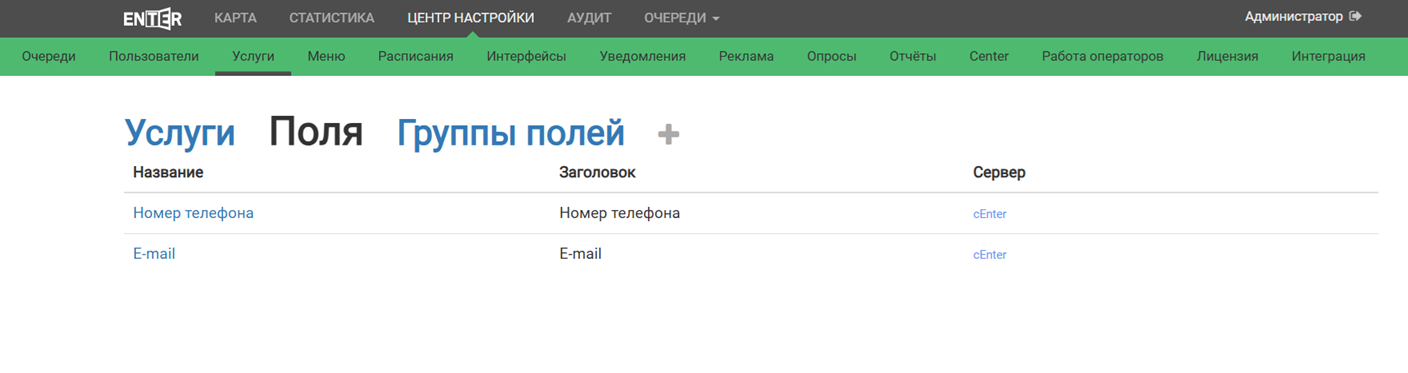
Task: Switch to Очереди tab in green bar
Action: (49, 56)
